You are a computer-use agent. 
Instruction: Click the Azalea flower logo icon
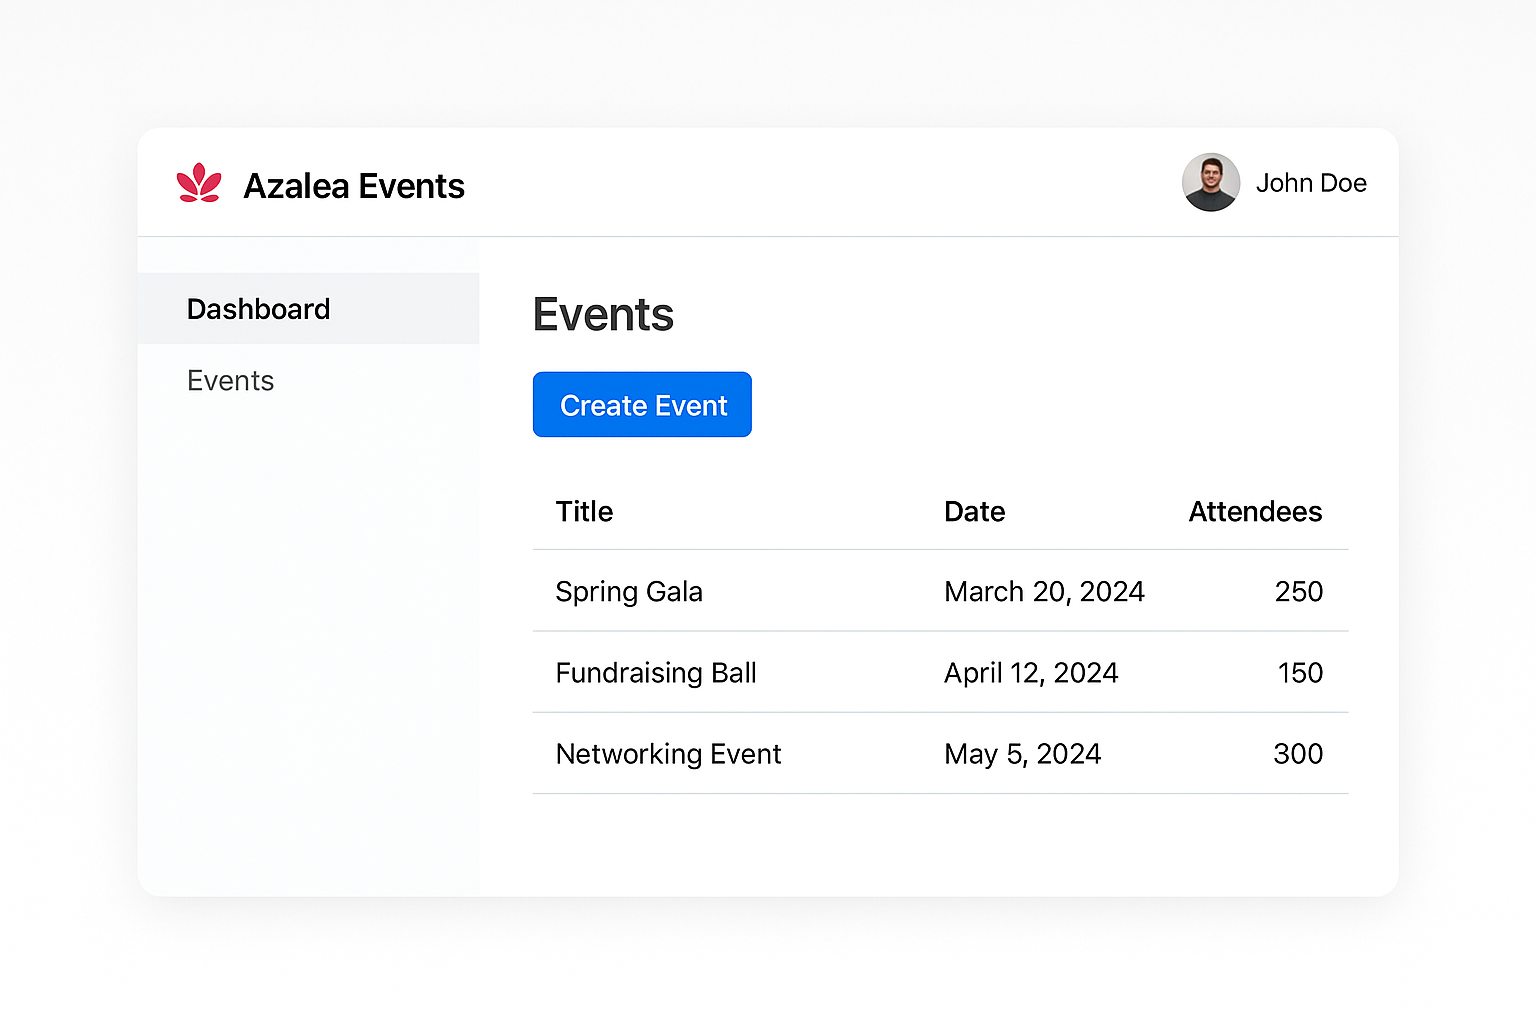click(199, 183)
